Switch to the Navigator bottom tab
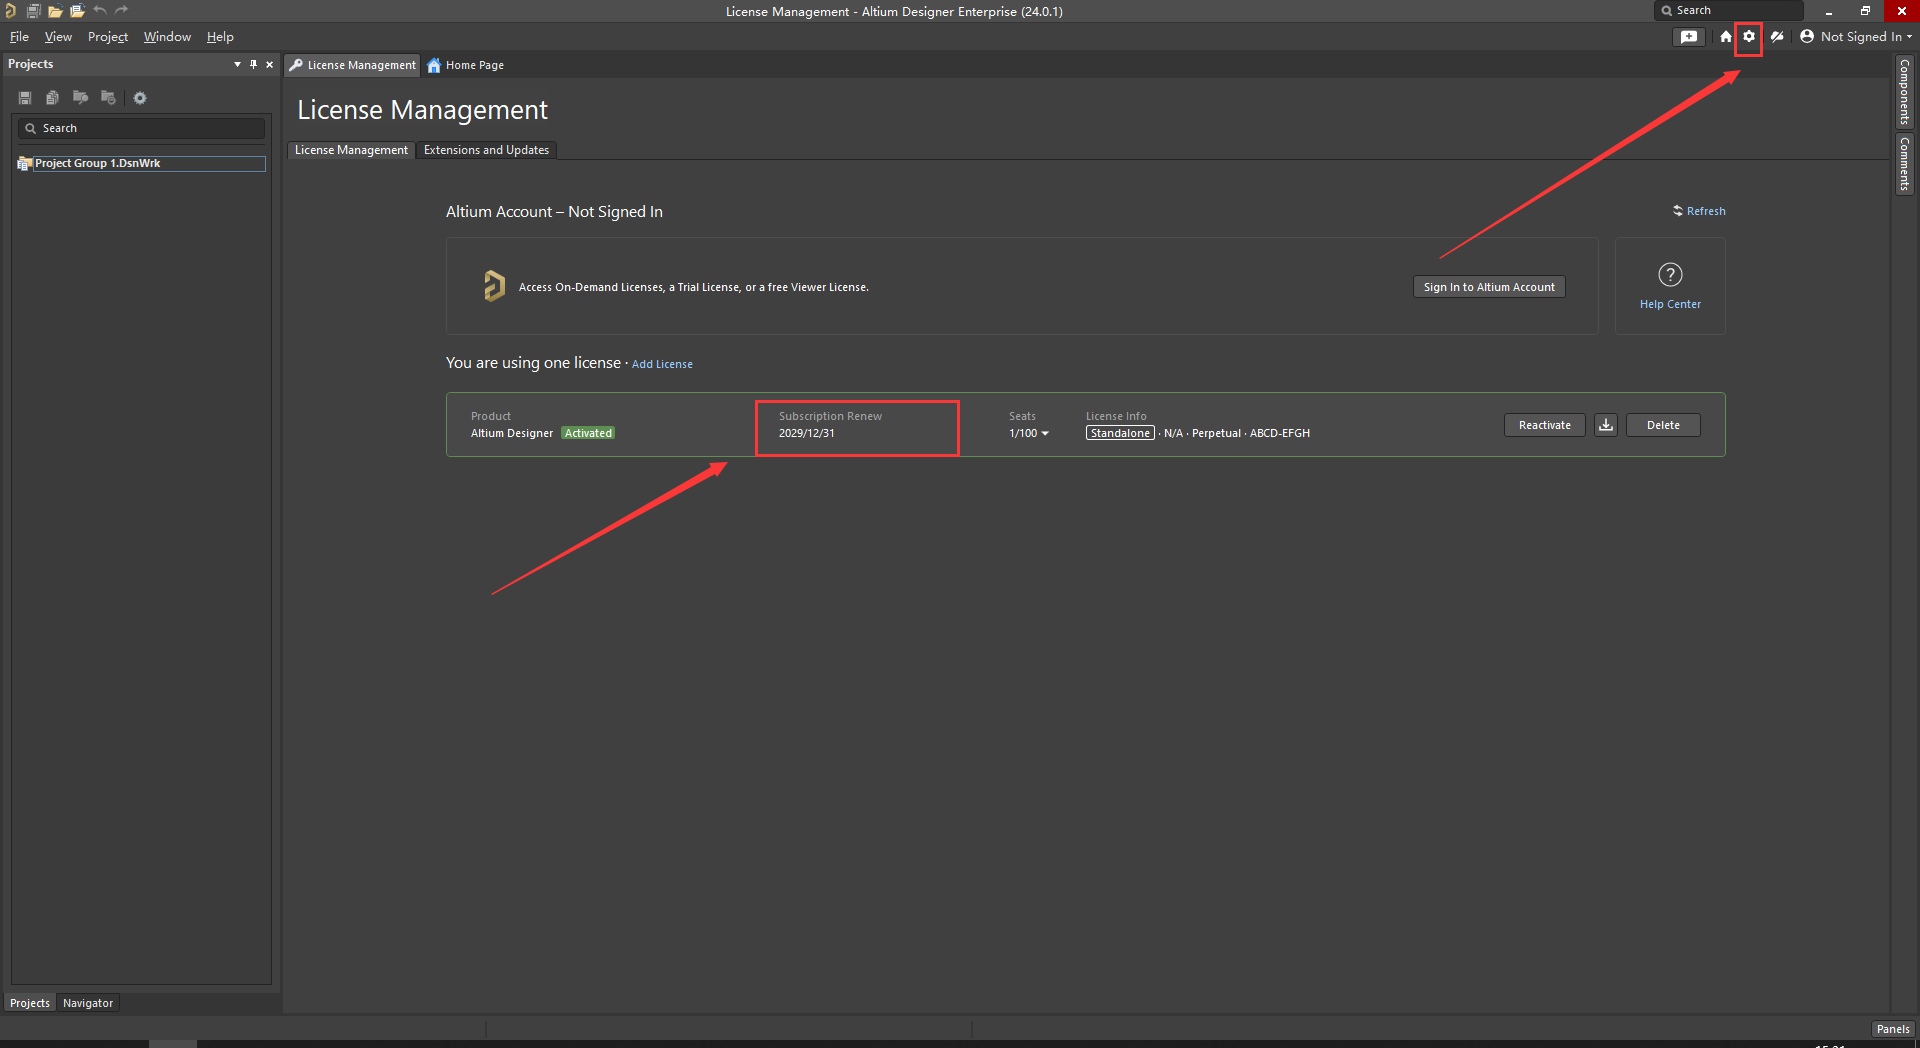This screenshot has height=1048, width=1920. (88, 1003)
